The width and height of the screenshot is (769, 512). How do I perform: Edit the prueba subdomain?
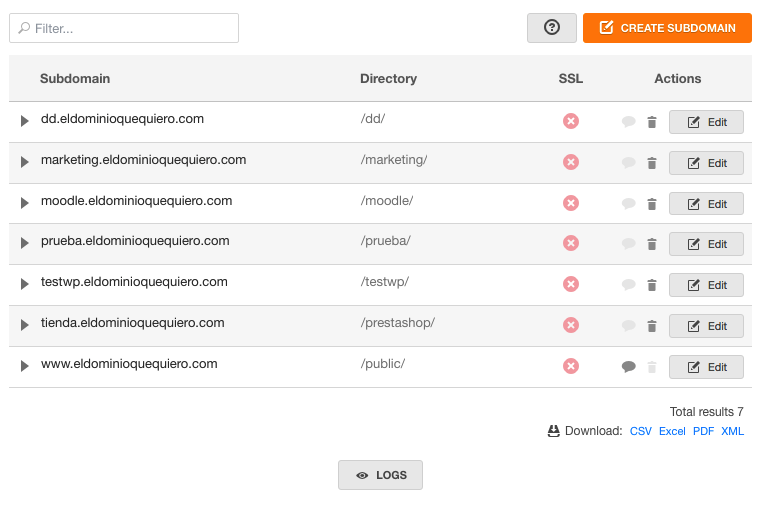click(x=706, y=244)
